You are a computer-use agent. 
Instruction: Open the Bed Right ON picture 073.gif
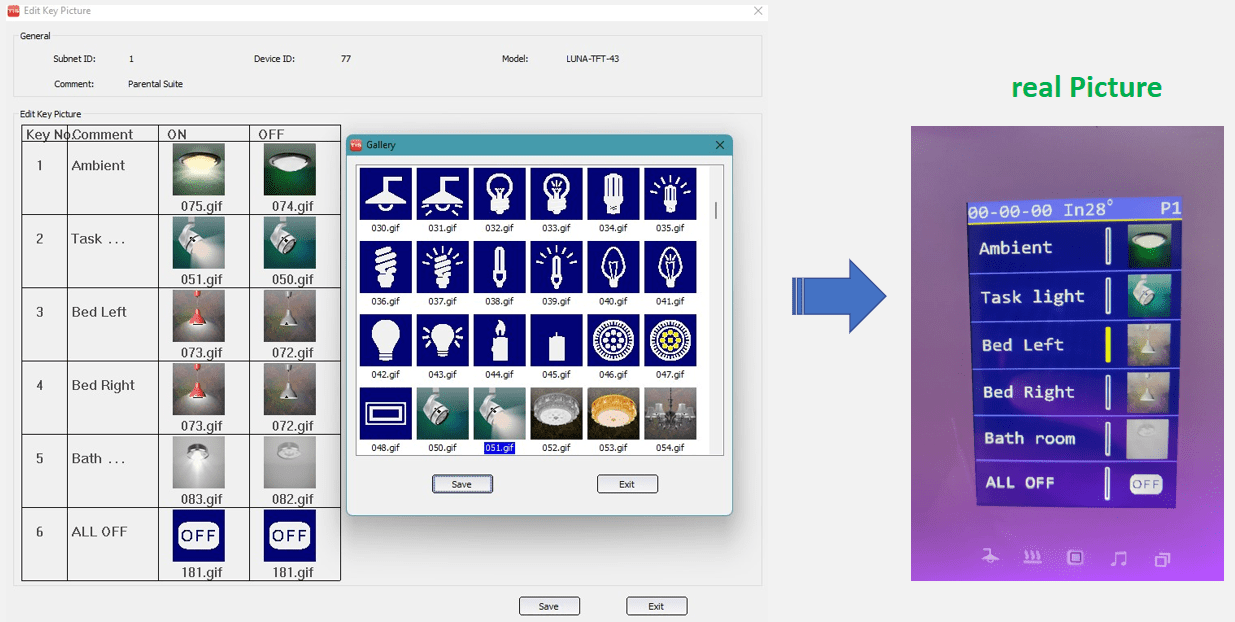(x=198, y=389)
